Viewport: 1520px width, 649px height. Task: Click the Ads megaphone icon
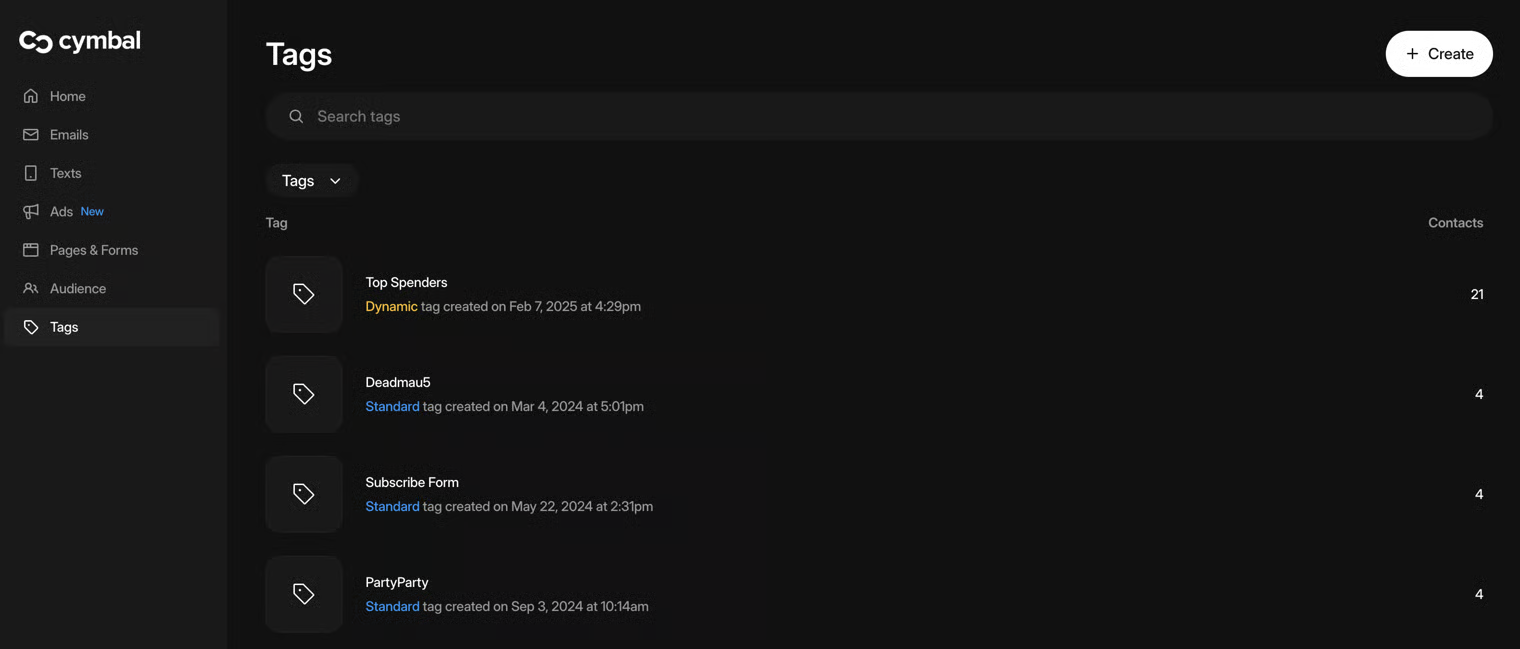point(31,212)
